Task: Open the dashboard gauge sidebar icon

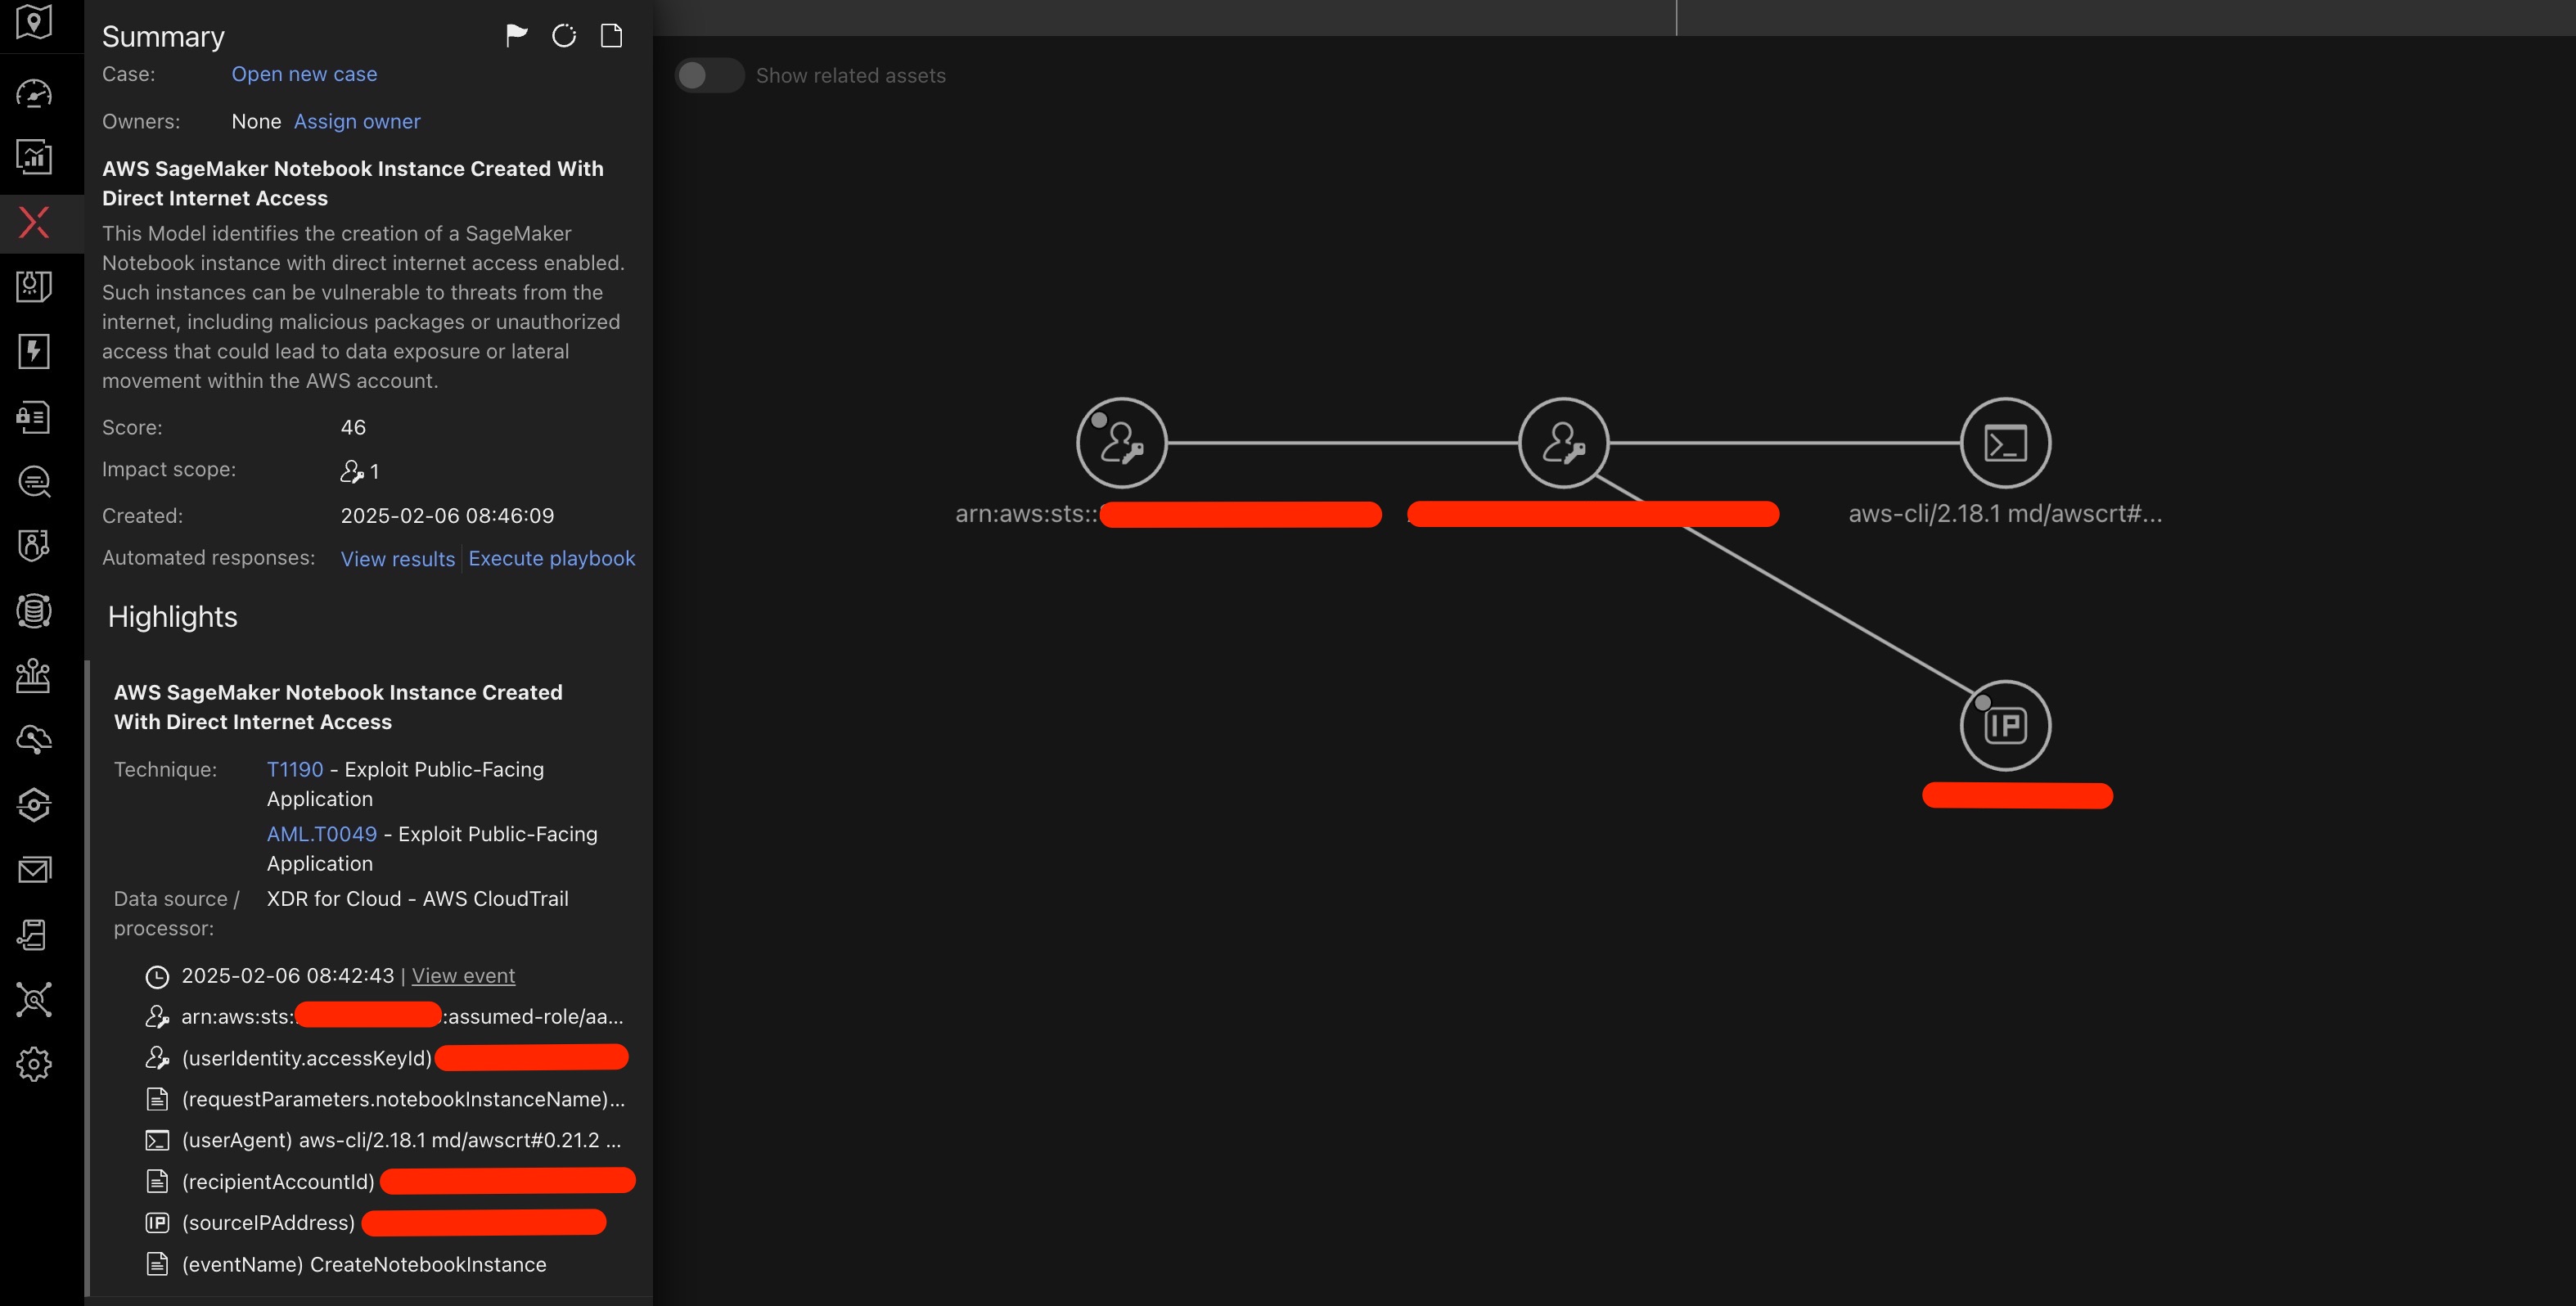Action: [x=34, y=94]
